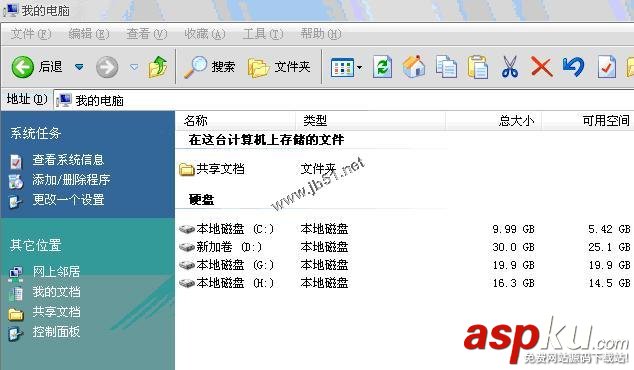Open the Back history dropdown arrow
634x370 pixels.
coord(79,67)
